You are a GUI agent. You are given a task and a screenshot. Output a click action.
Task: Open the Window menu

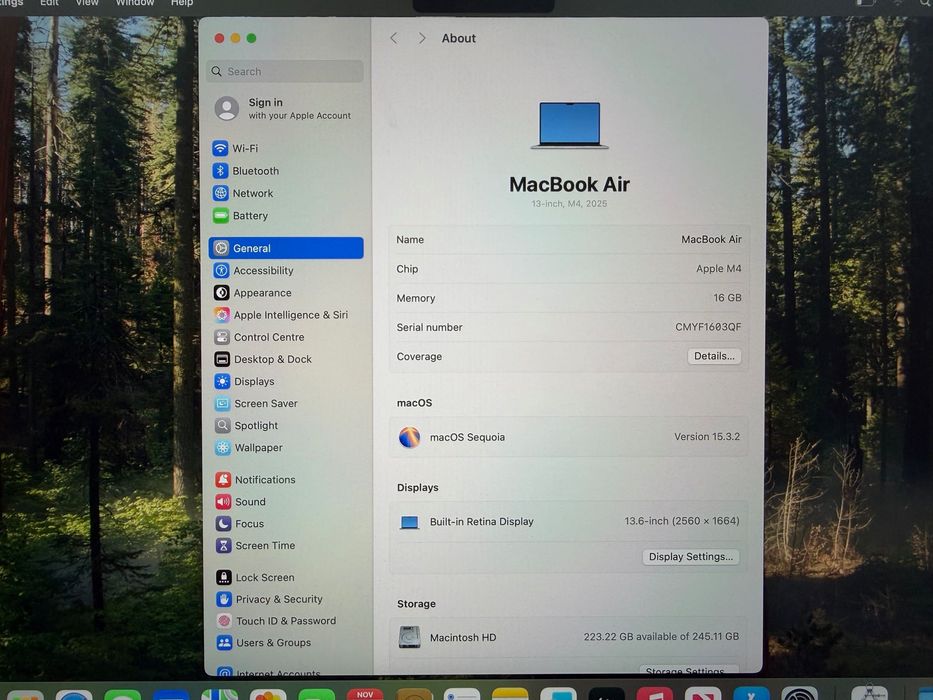click(134, 3)
